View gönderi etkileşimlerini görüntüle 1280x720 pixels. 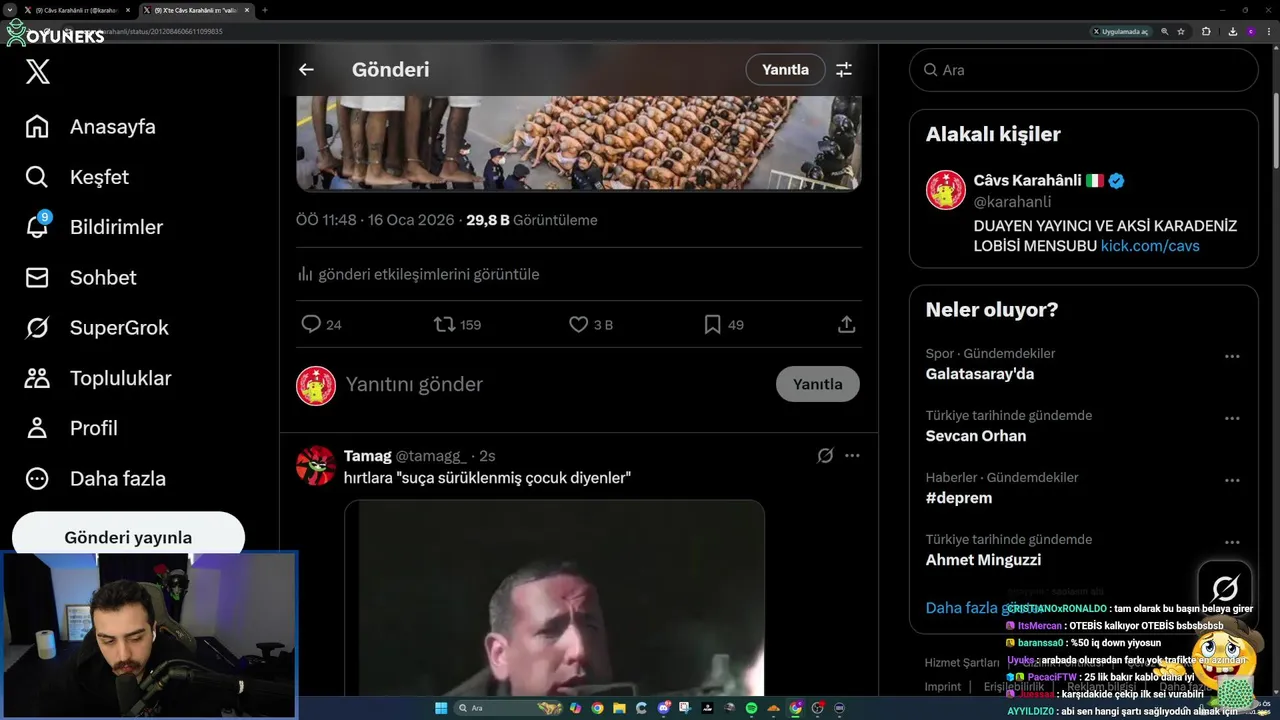click(x=418, y=274)
